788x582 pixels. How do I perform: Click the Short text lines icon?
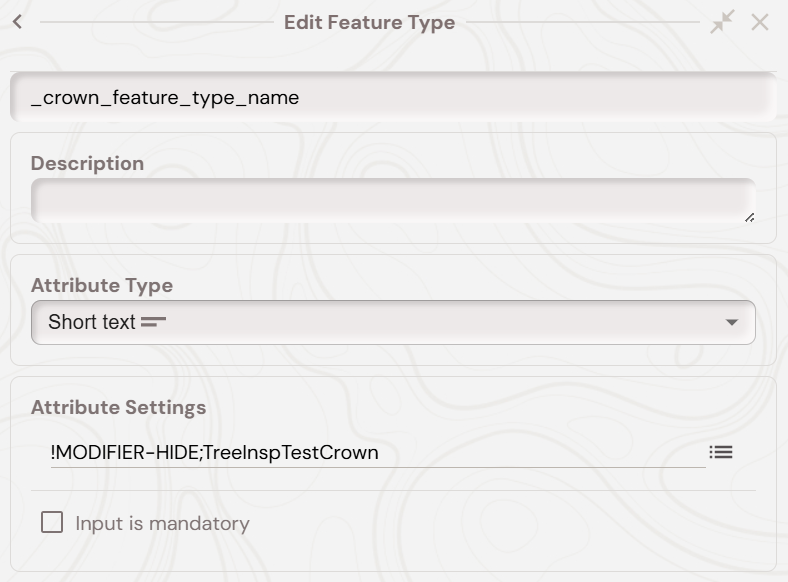tap(153, 322)
